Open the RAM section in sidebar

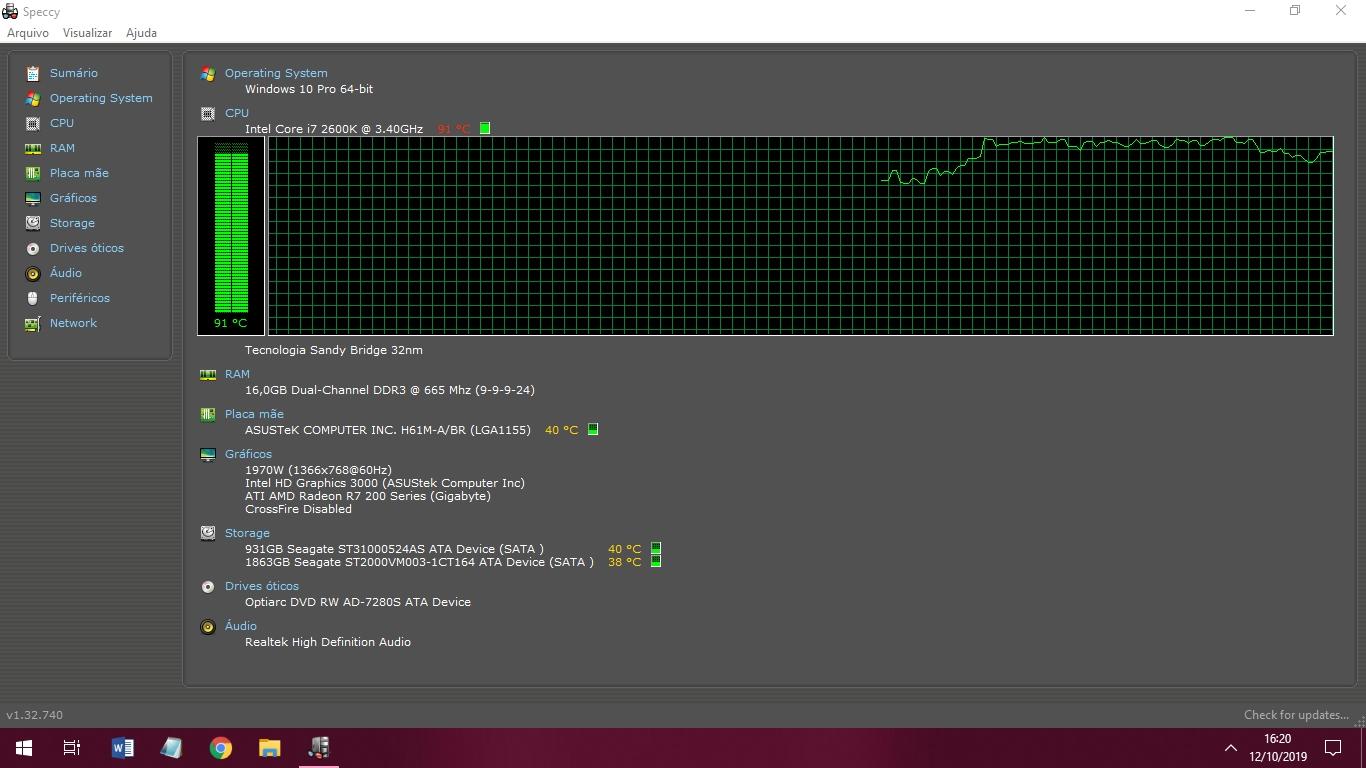click(62, 148)
